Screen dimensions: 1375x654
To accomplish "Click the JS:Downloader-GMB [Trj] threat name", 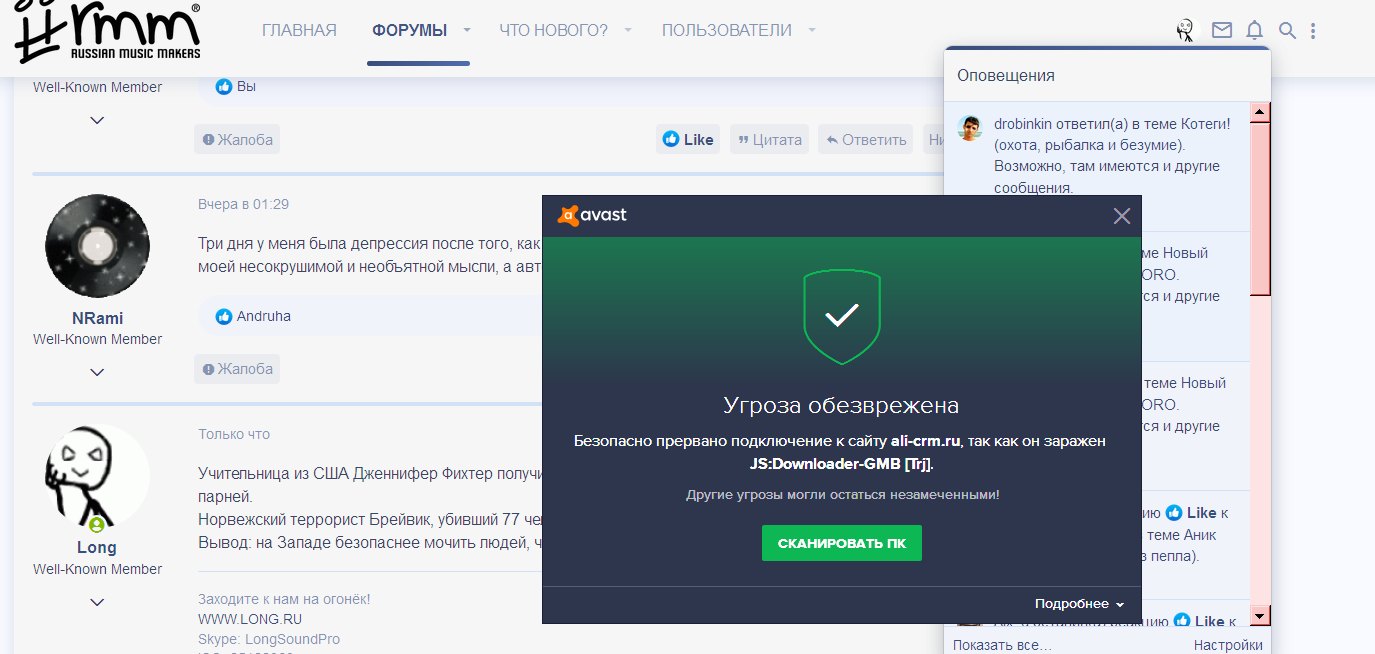I will tap(841, 464).
